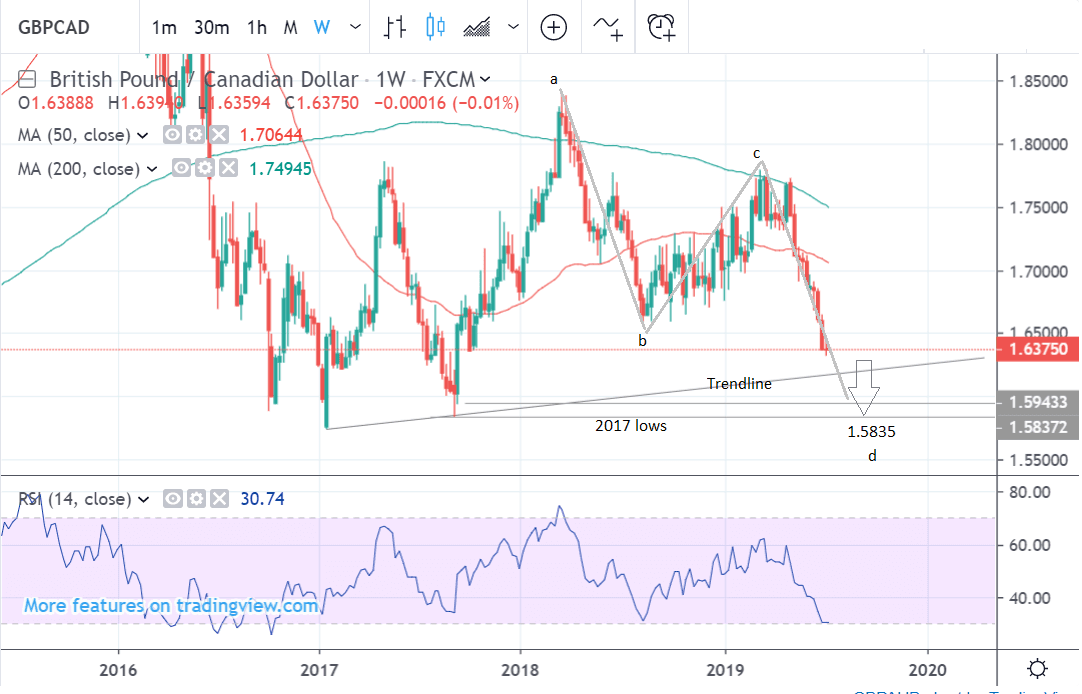1082x694 pixels.
Task: Select the 1h timeframe
Action: tap(257, 28)
